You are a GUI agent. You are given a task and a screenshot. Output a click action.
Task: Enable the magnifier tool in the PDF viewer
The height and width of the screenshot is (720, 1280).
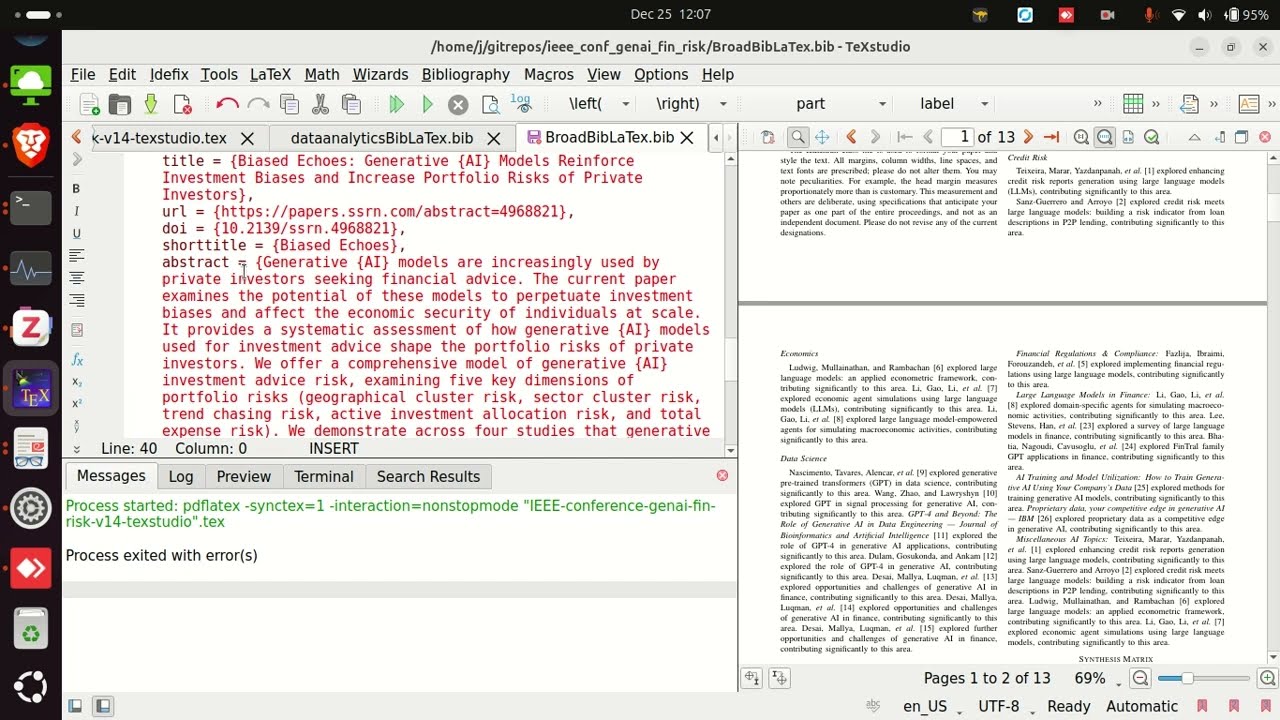click(x=797, y=137)
